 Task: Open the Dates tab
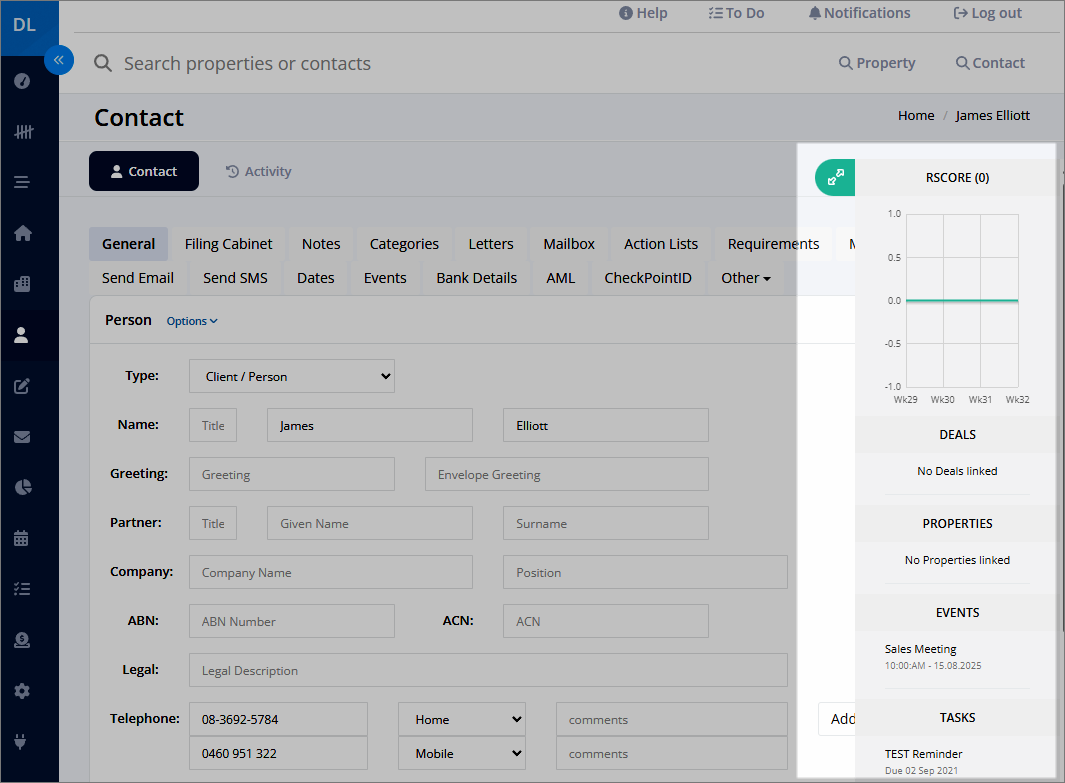coord(316,278)
